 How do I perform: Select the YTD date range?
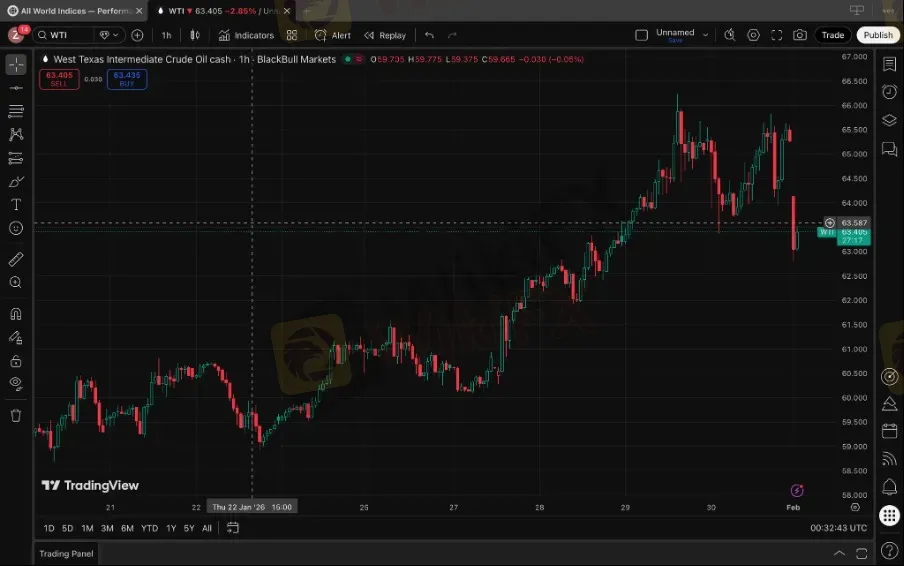pos(149,528)
